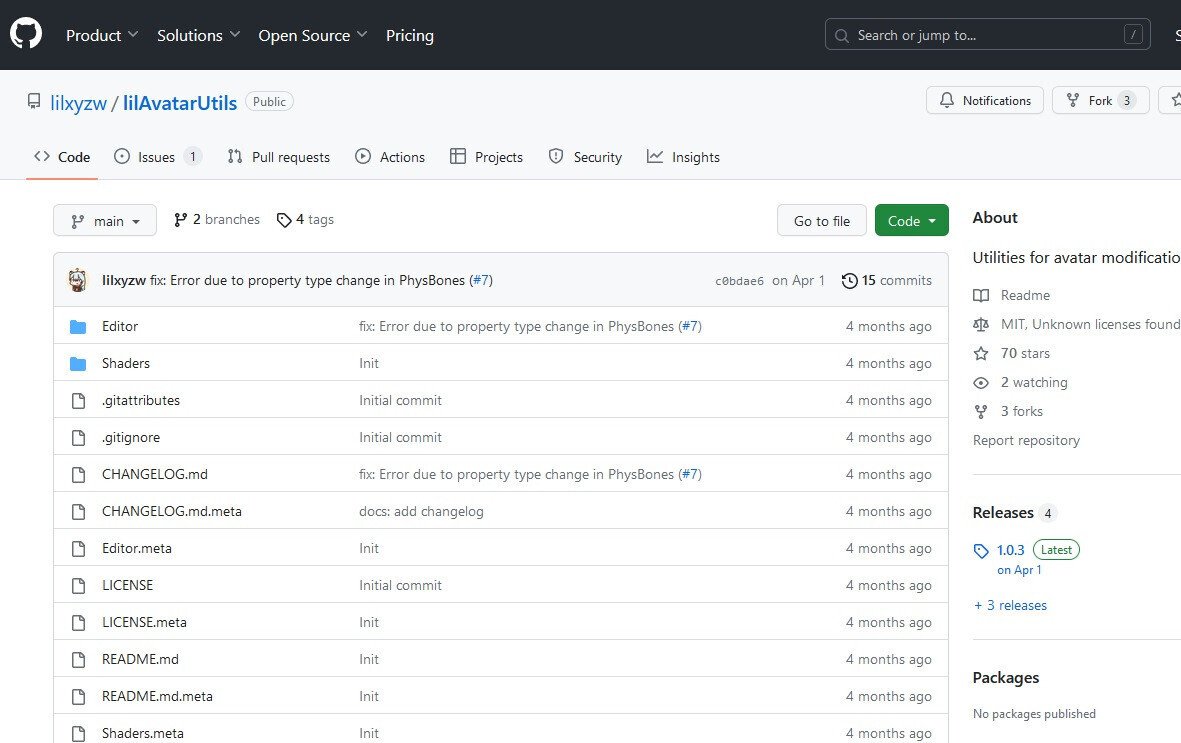Screen dimensions: 1181x743
Task: Open the lilAvatarUtils repository link
Action: pyautogui.click(x=180, y=102)
